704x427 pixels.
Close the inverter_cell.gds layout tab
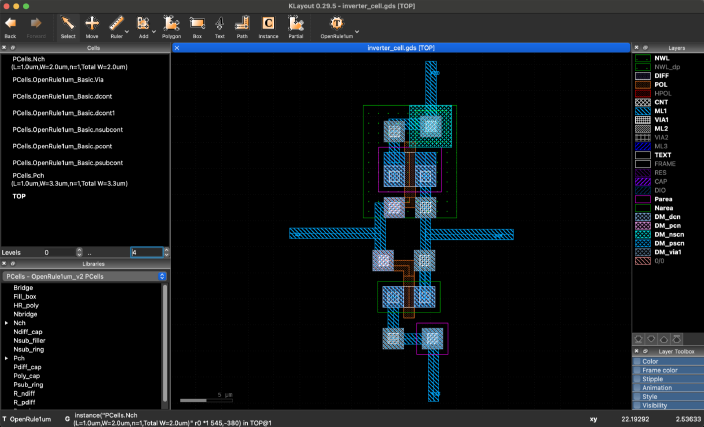(x=177, y=48)
